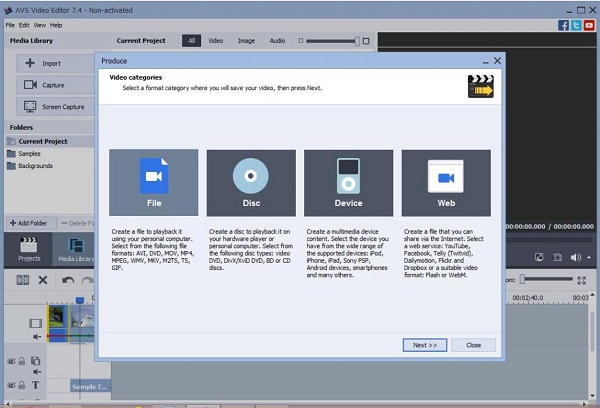The width and height of the screenshot is (600, 408).
Task: Adjust the thumbnail size slider
Action: (333, 41)
